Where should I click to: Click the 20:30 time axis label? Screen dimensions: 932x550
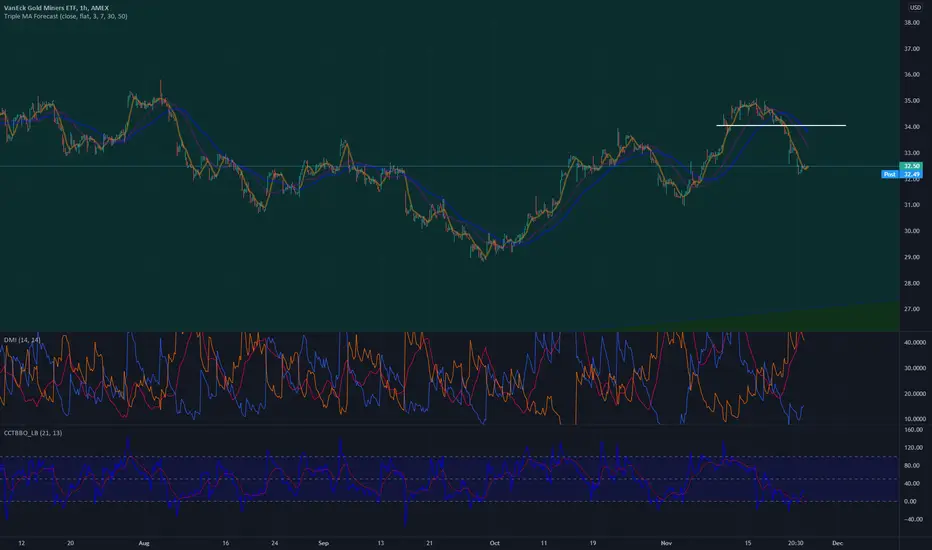tap(795, 543)
